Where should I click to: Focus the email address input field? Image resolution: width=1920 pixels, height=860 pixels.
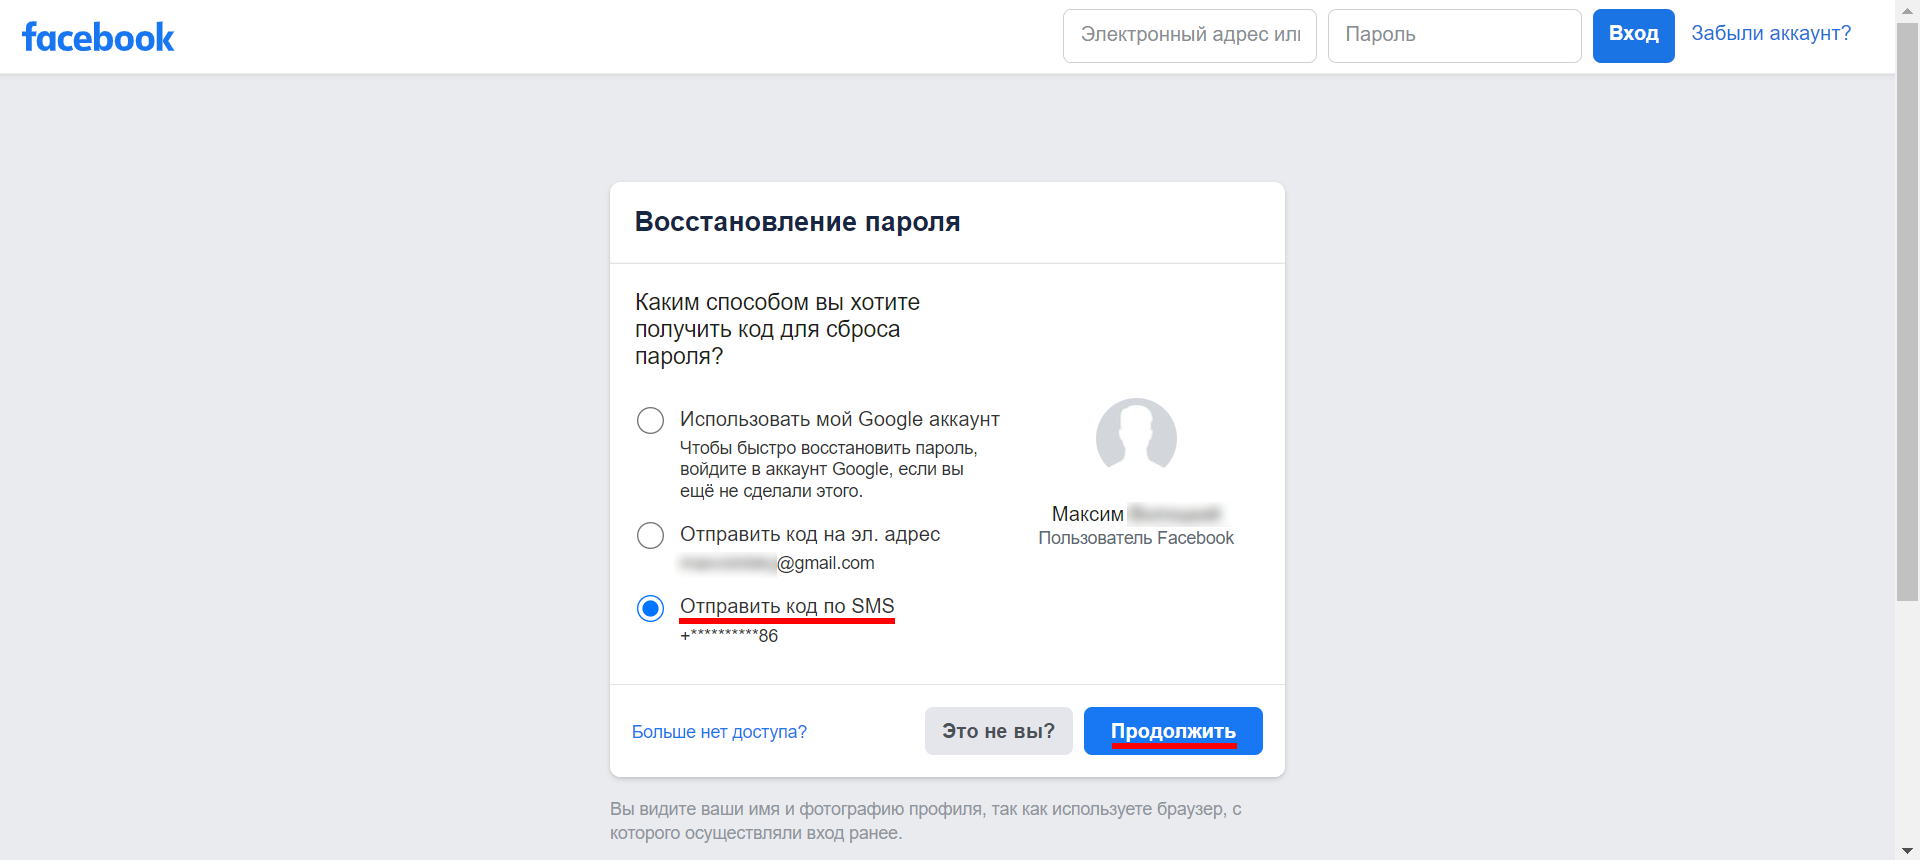click(1190, 36)
